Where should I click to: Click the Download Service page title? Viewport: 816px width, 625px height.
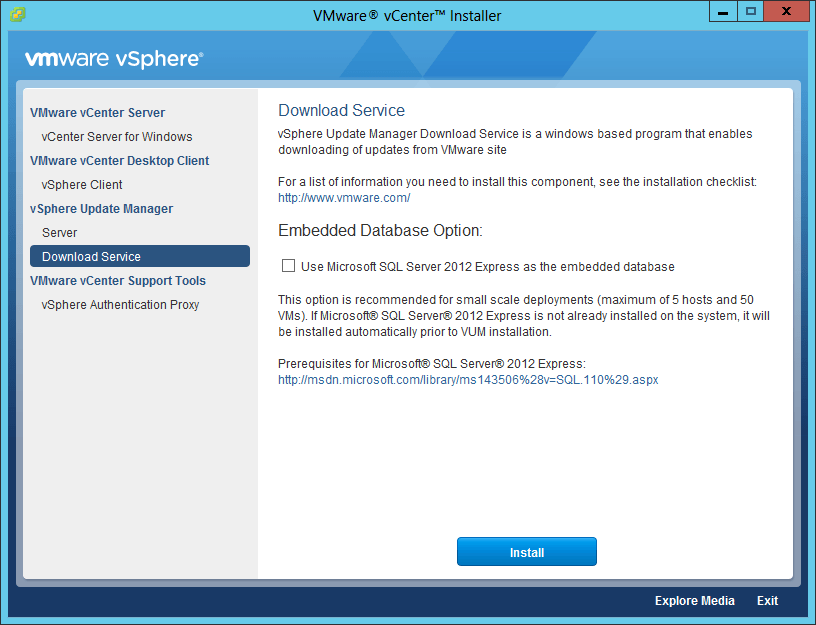point(341,110)
